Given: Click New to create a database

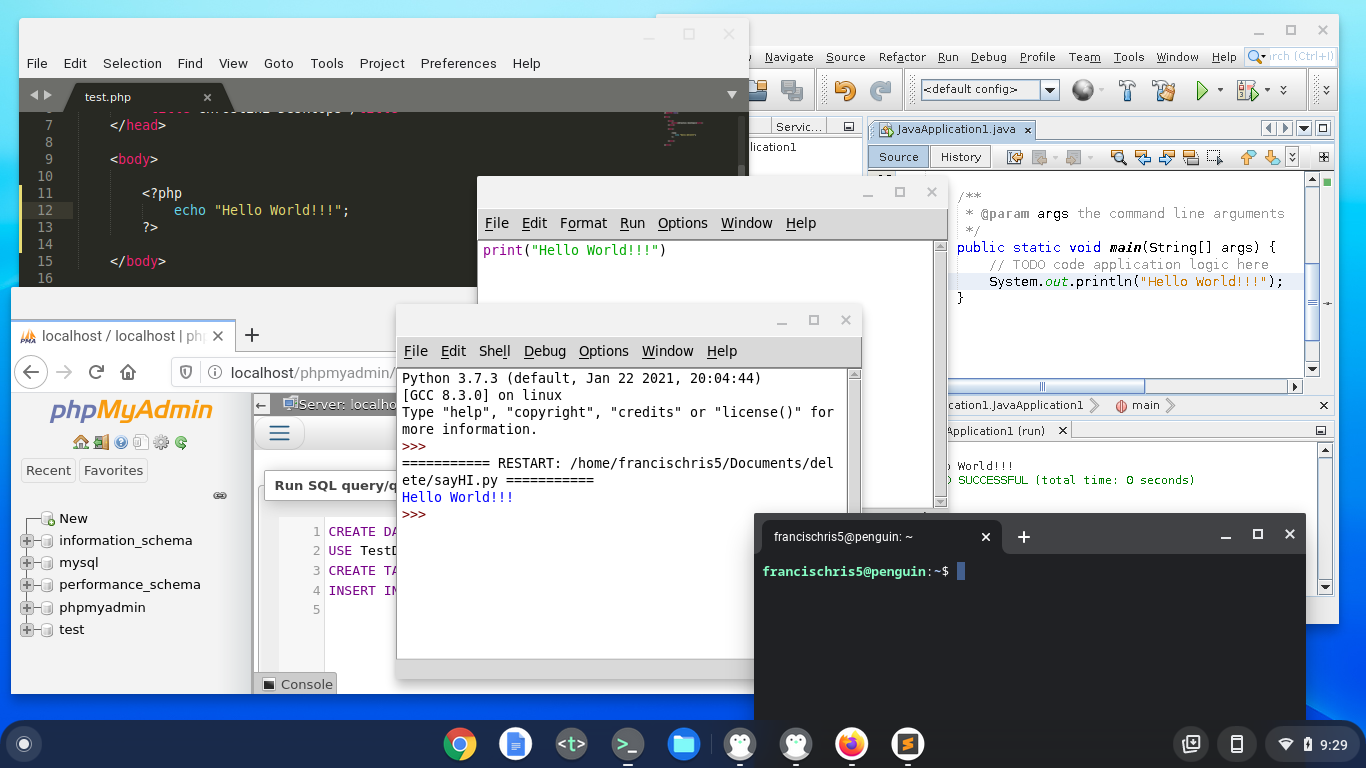Looking at the screenshot, I should pos(73,518).
